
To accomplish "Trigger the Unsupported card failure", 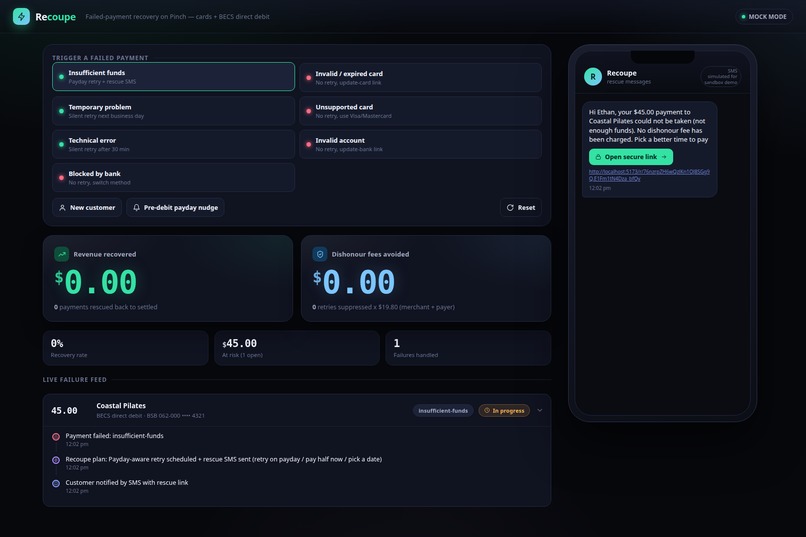I will (x=420, y=111).
